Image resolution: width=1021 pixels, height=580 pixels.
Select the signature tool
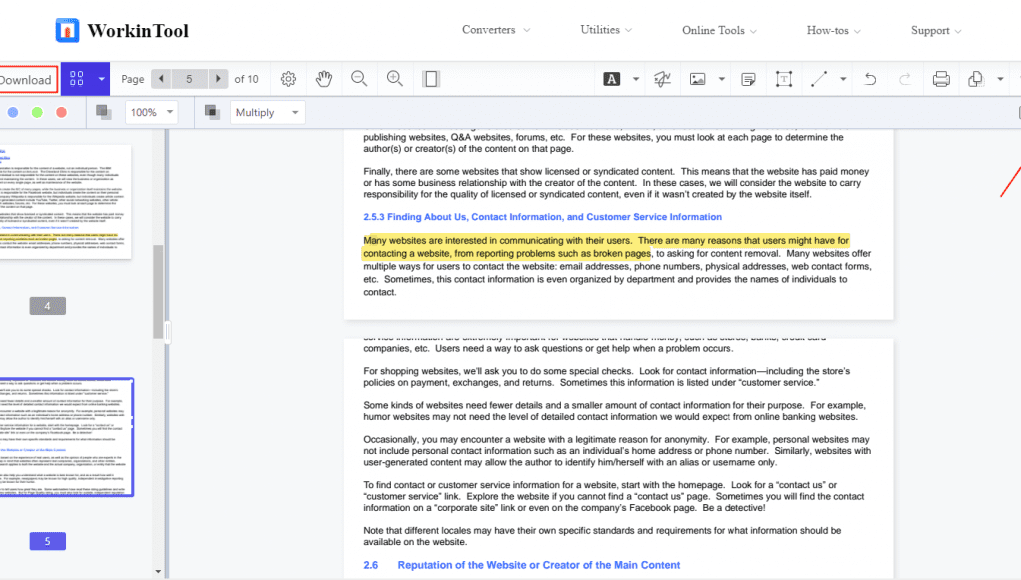click(x=662, y=79)
